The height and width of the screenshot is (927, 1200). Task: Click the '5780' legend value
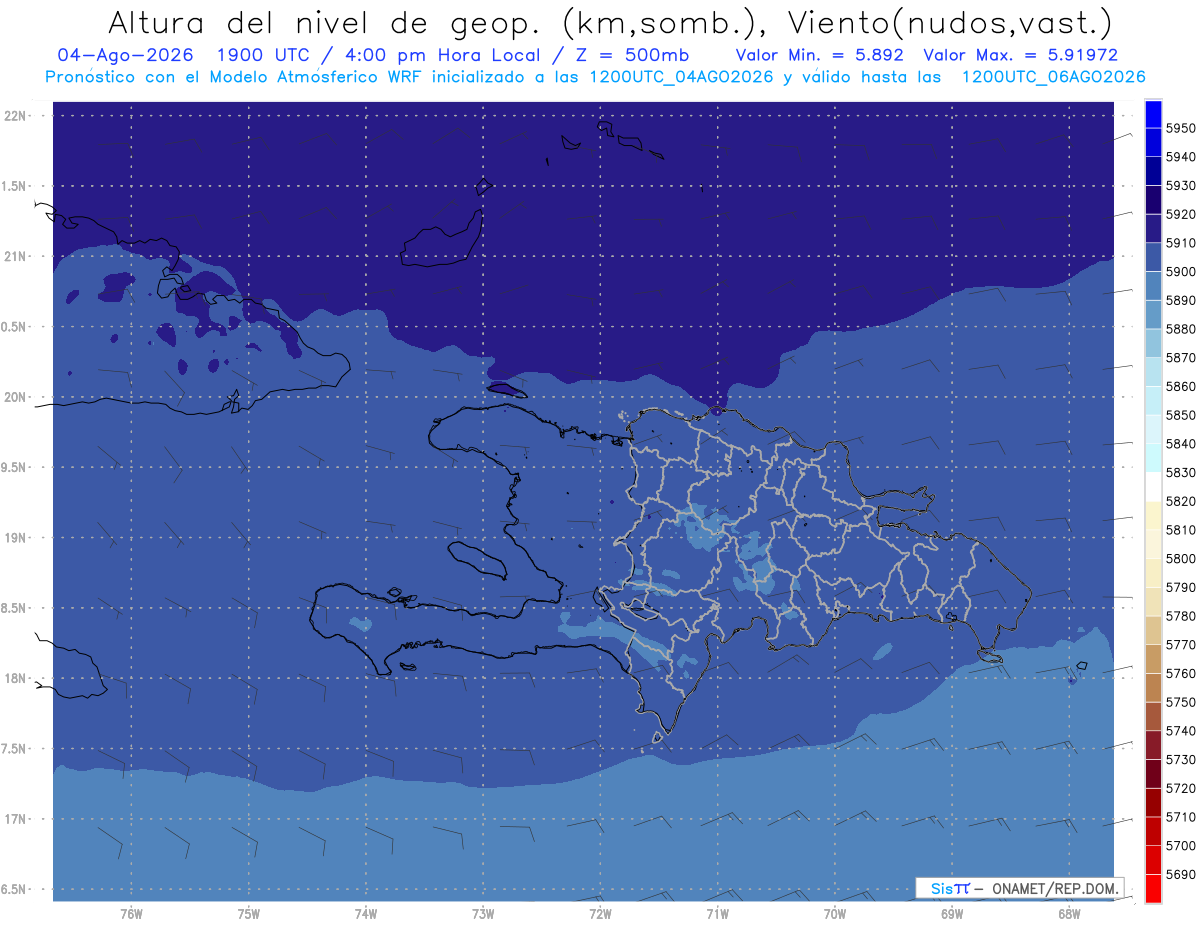point(1180,616)
